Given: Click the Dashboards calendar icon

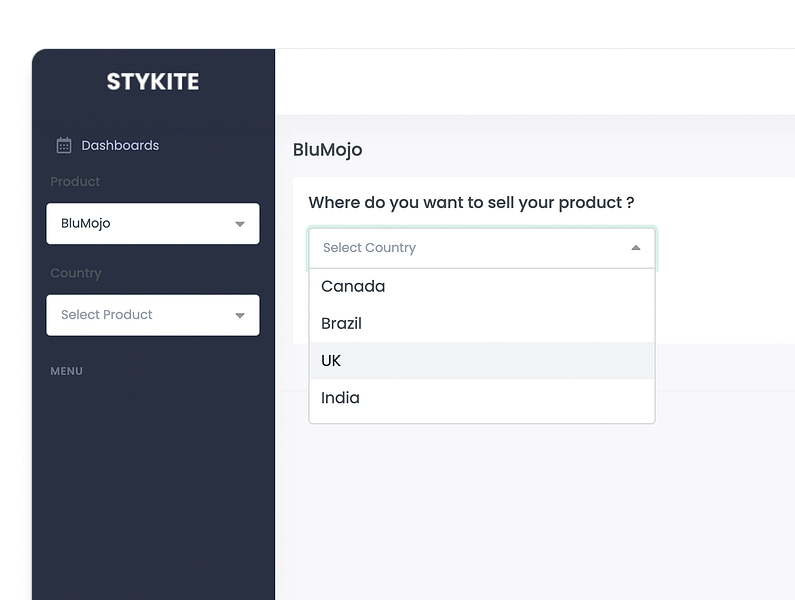Looking at the screenshot, I should 64,145.
